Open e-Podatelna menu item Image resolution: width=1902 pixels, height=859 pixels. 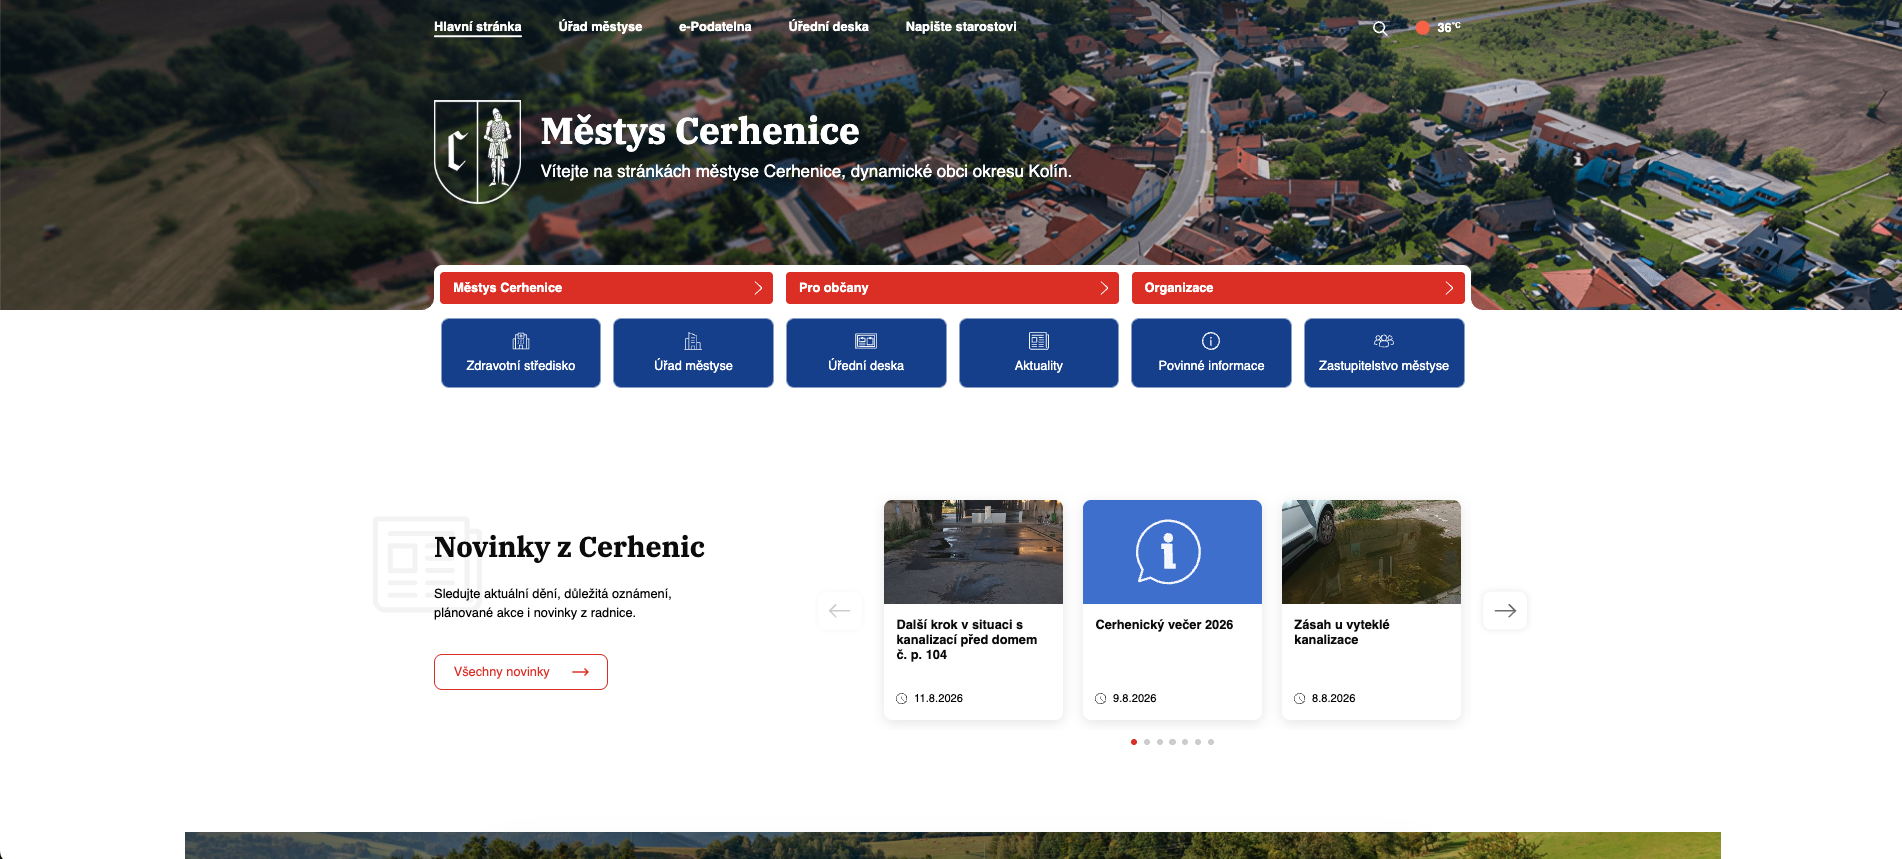tap(715, 27)
